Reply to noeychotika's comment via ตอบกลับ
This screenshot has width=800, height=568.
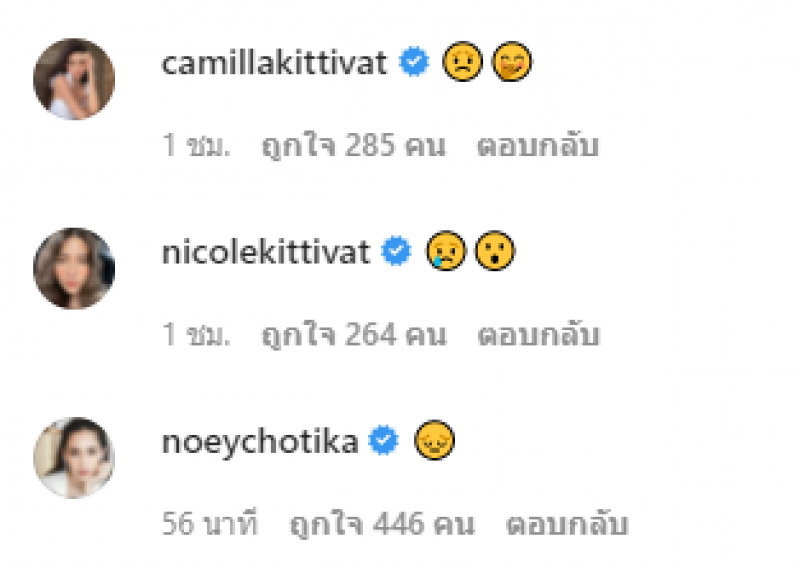click(567, 524)
